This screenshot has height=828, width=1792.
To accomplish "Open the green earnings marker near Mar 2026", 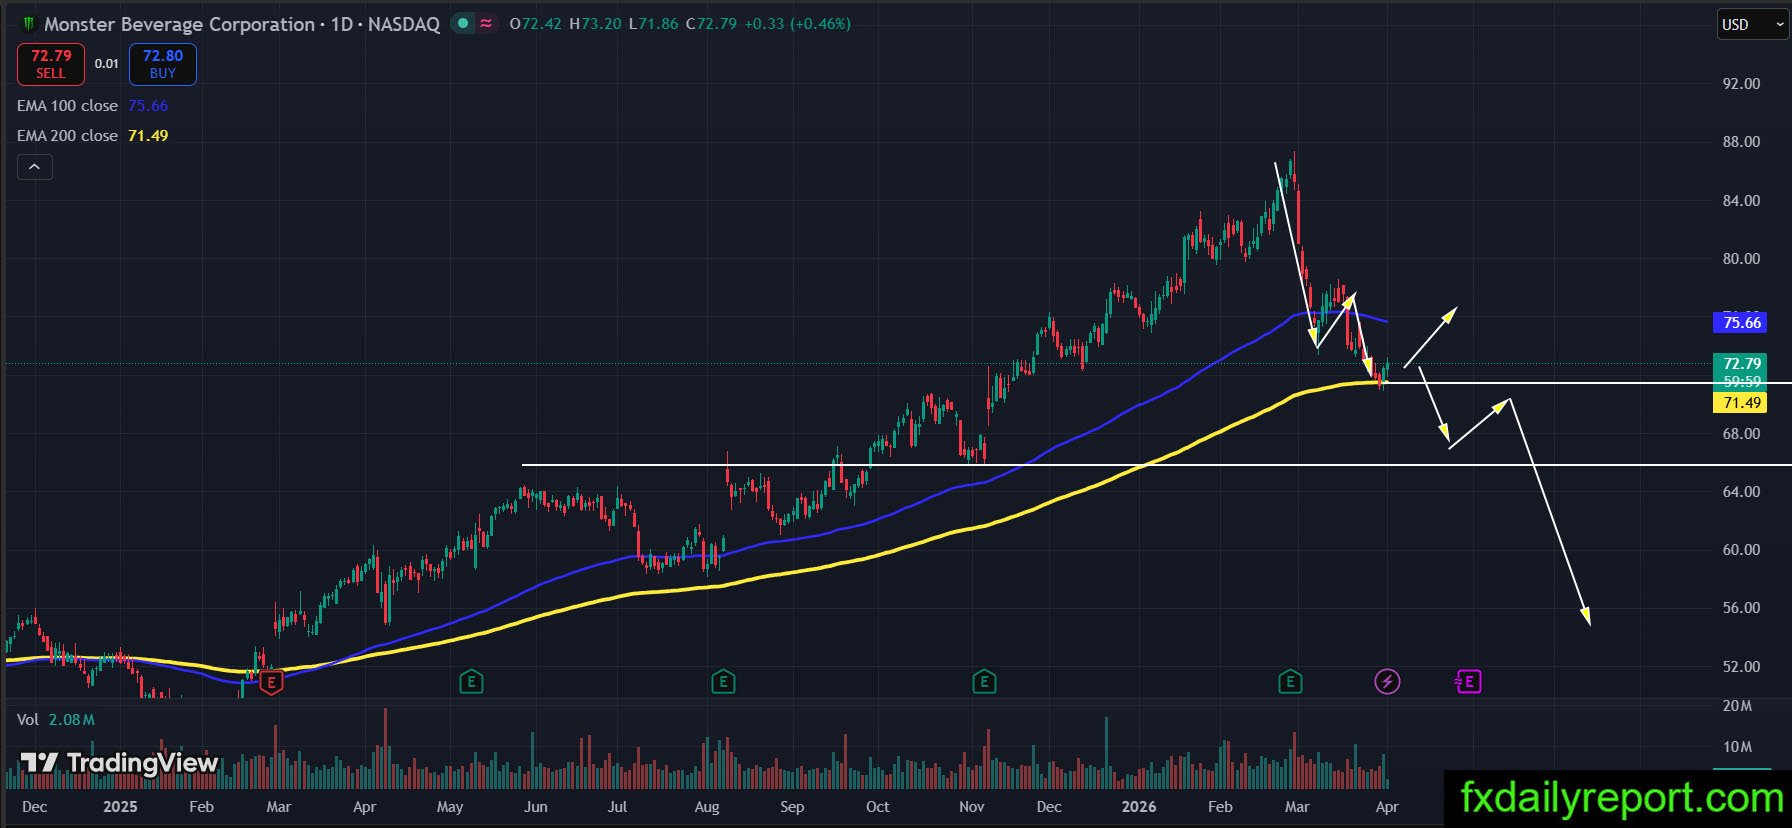I will [1290, 683].
